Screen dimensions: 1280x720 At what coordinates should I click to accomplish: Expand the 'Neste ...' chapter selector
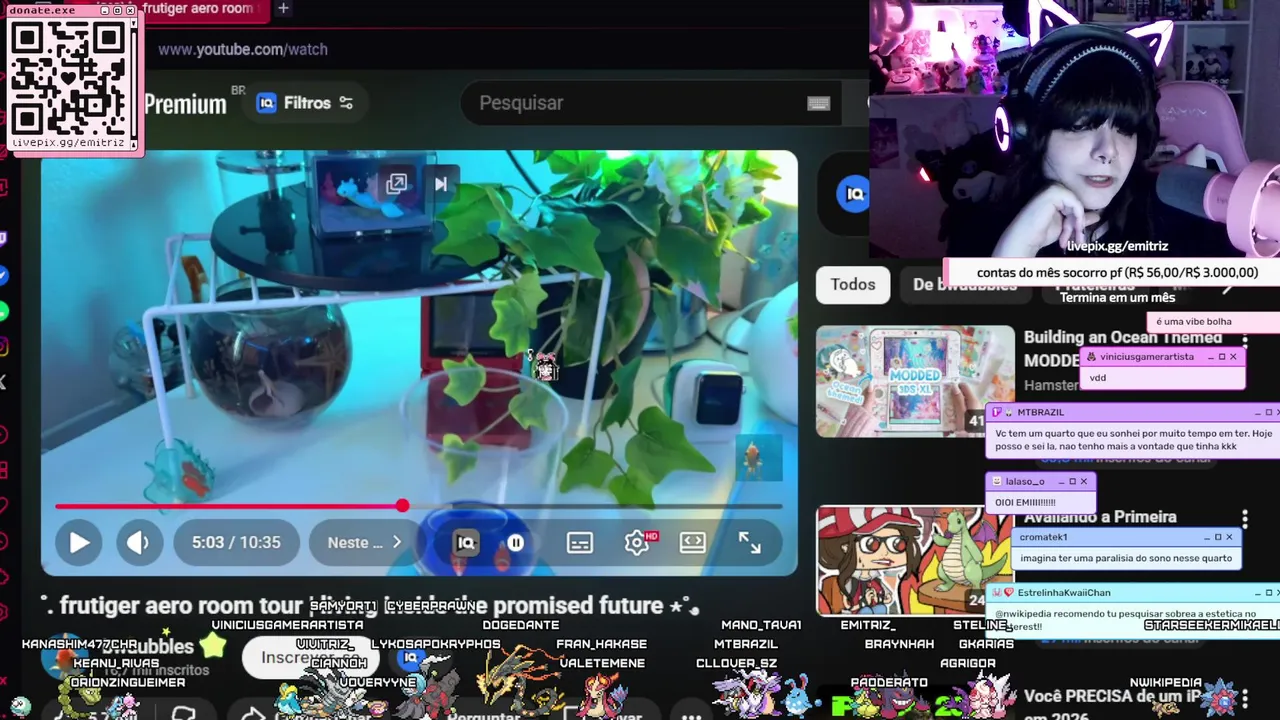pyautogui.click(x=364, y=542)
